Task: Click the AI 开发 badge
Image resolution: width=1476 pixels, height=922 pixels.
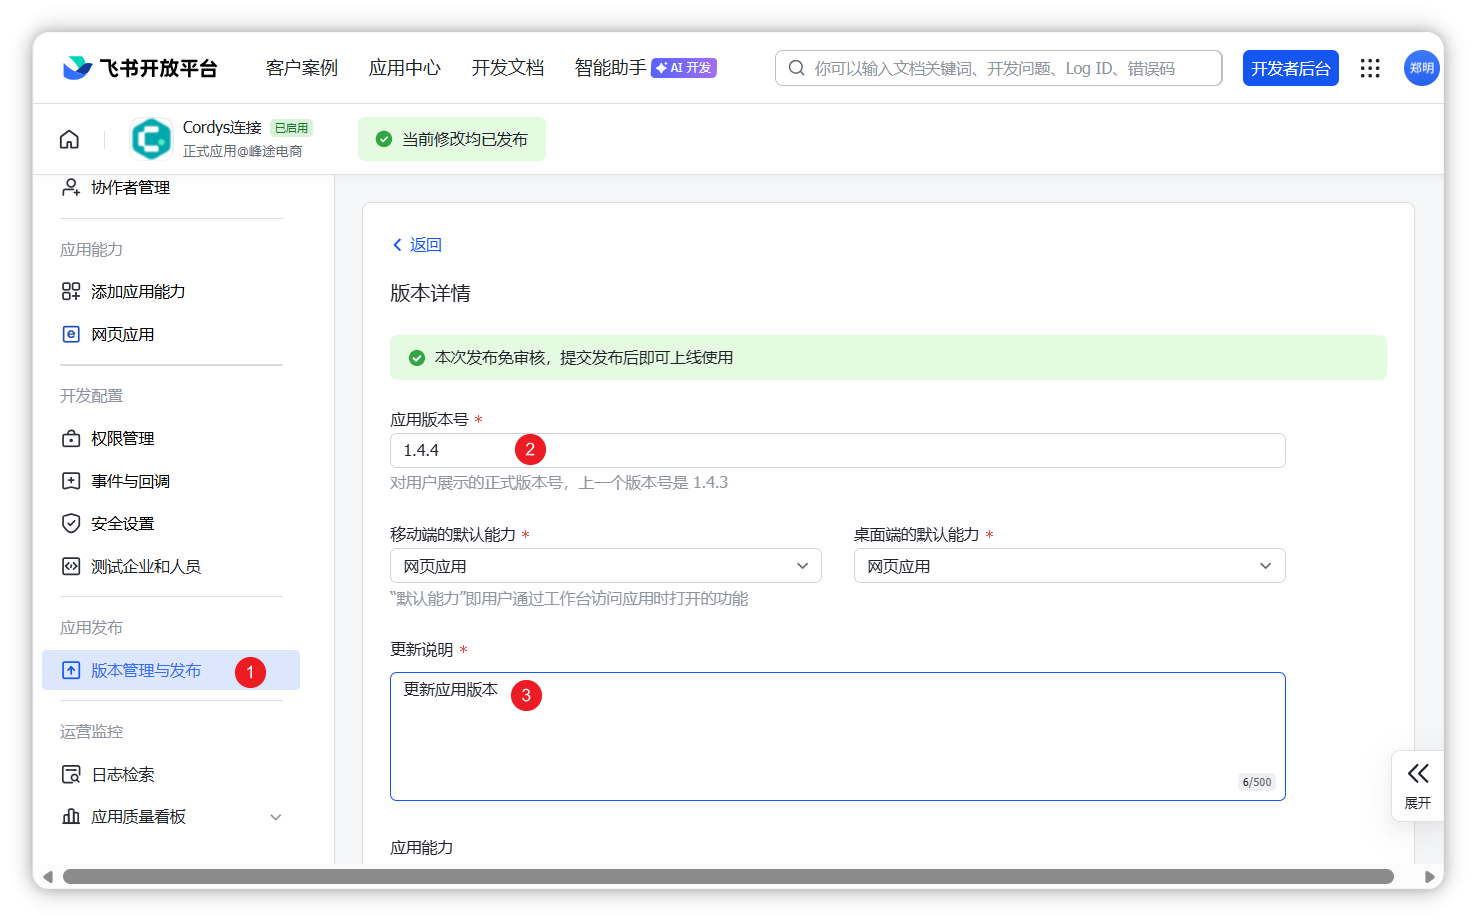Action: pyautogui.click(x=684, y=68)
